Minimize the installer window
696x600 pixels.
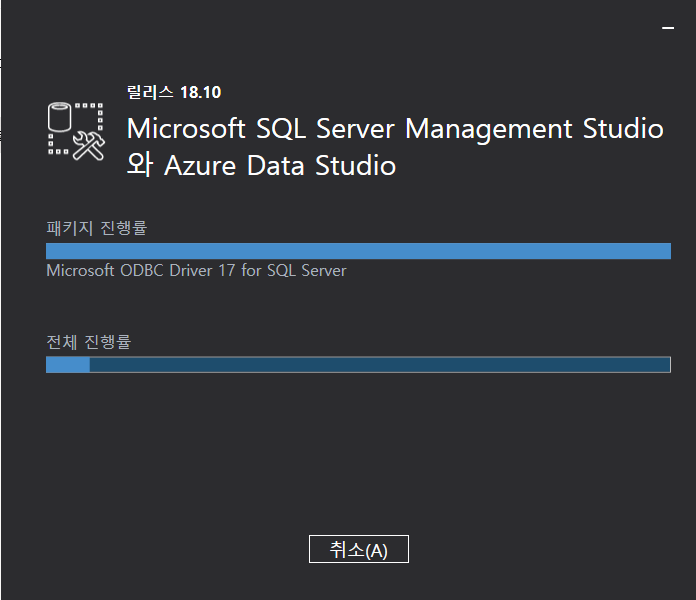[668, 28]
